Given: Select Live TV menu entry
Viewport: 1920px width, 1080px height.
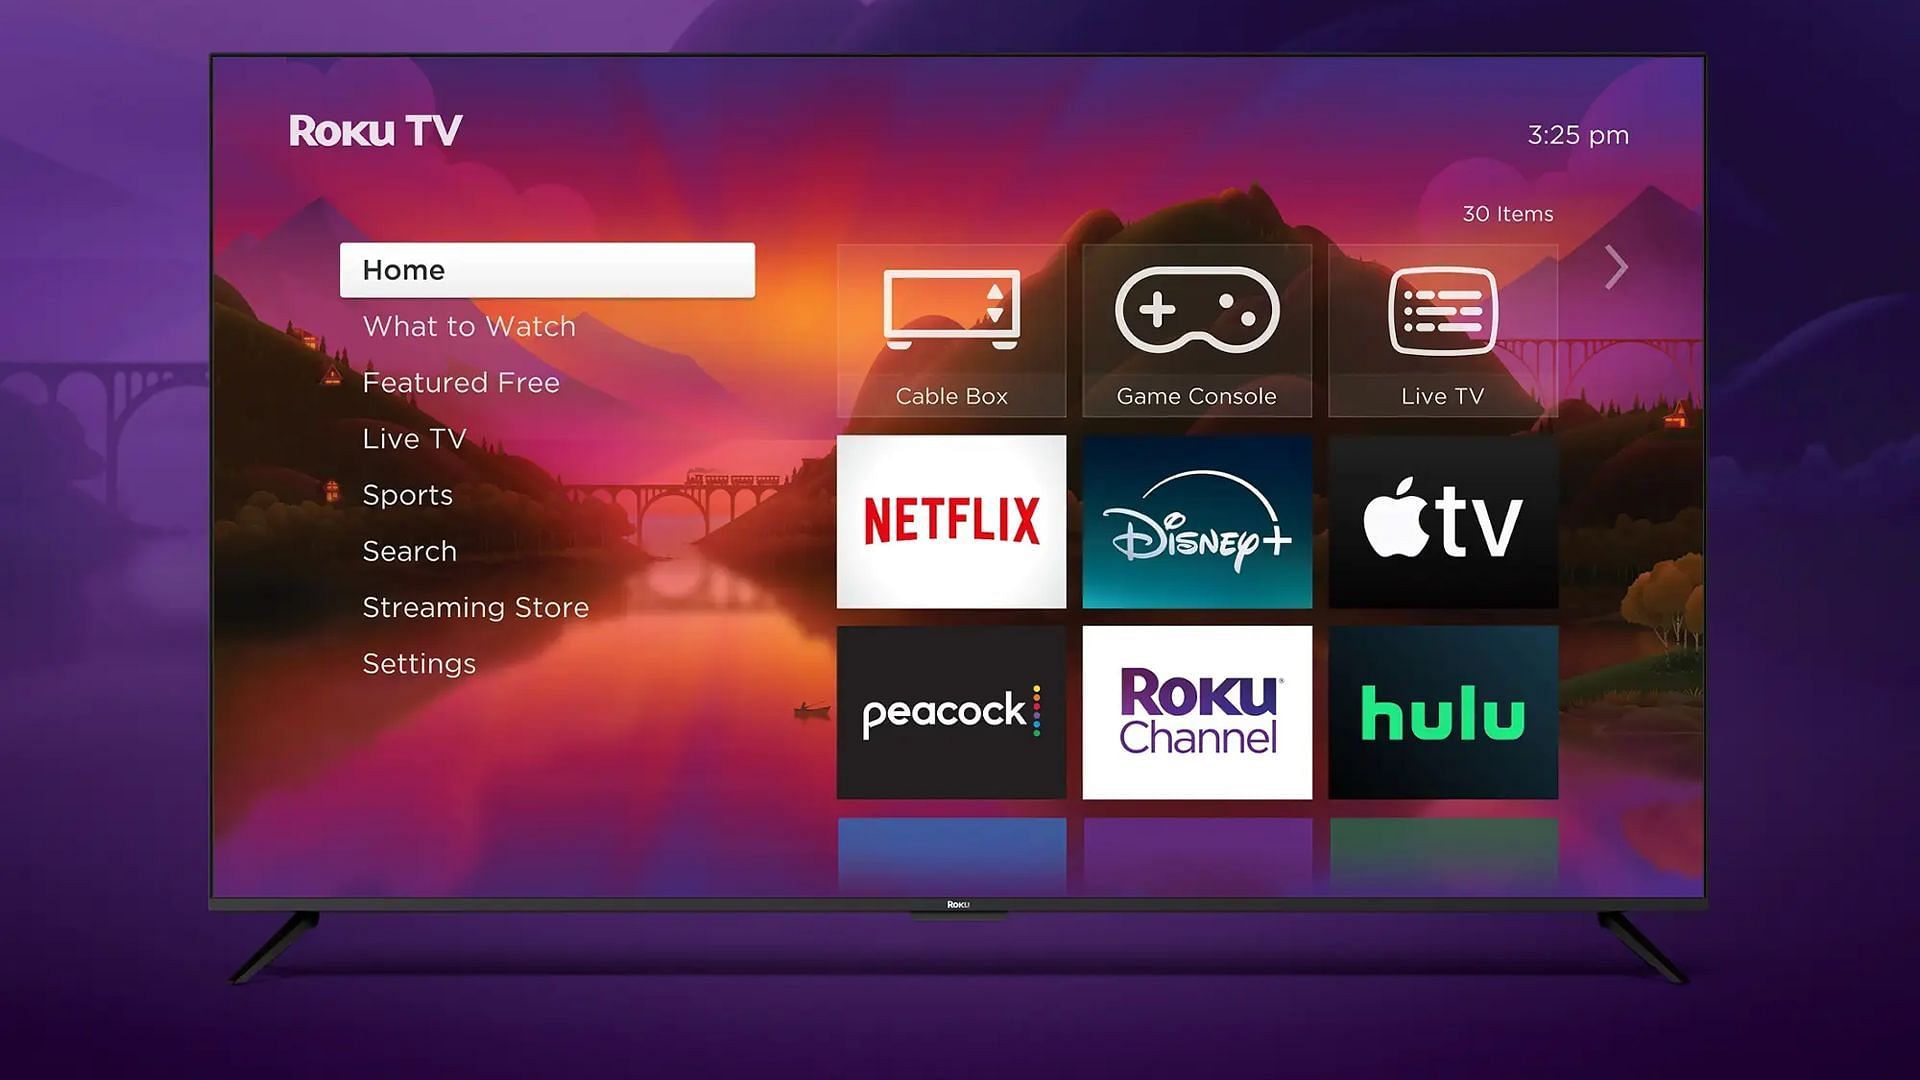Looking at the screenshot, I should [414, 438].
